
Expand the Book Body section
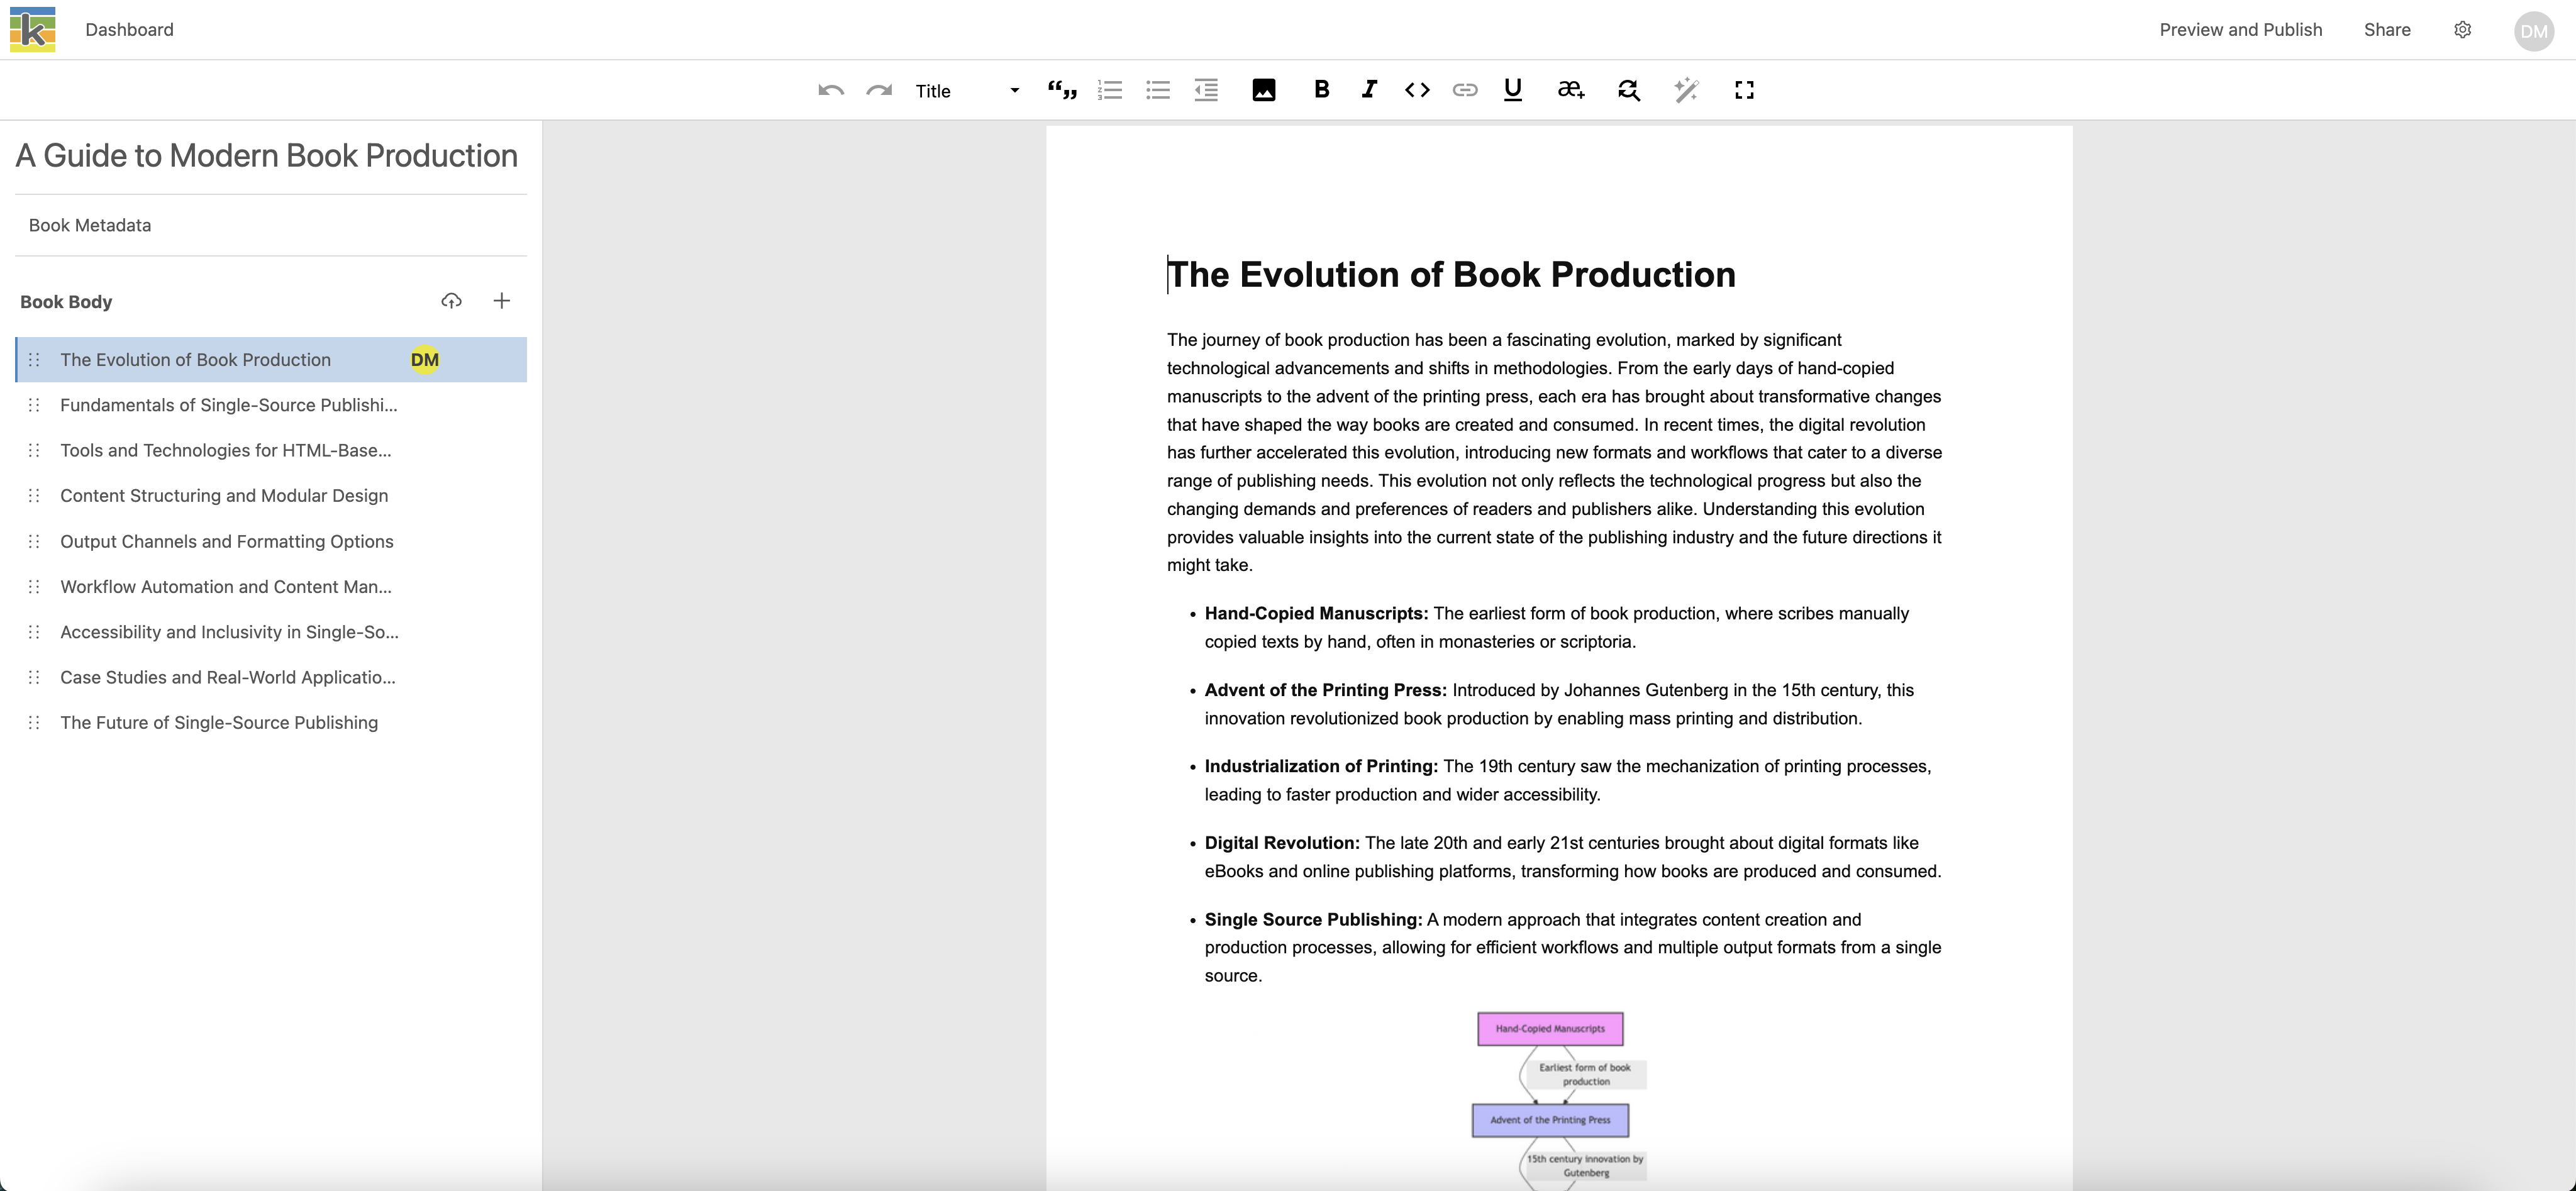(65, 301)
